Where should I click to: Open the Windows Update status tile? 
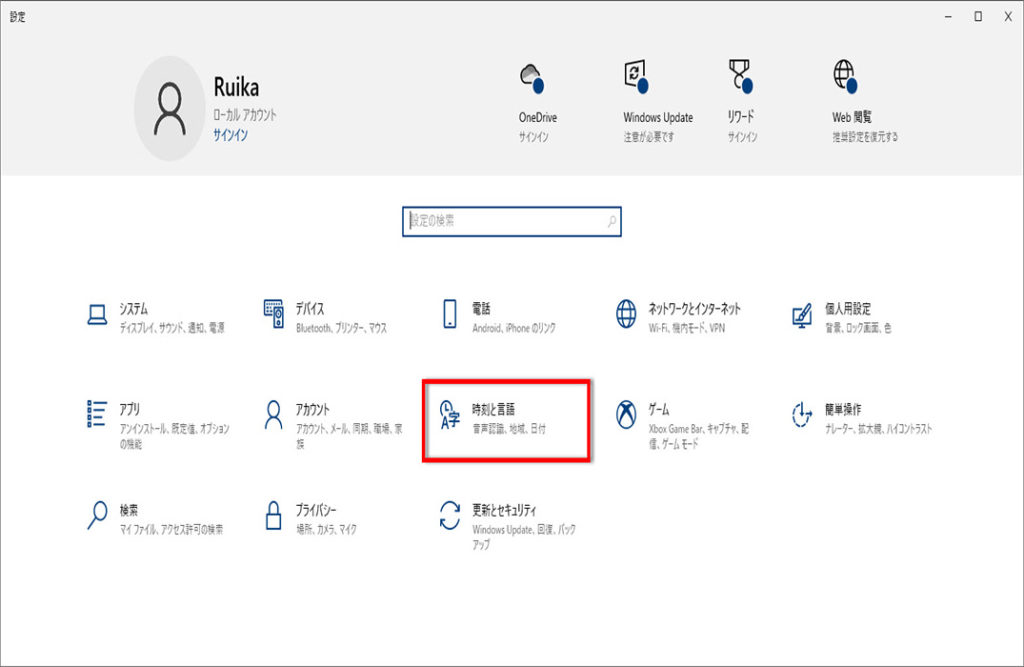pyautogui.click(x=657, y=100)
